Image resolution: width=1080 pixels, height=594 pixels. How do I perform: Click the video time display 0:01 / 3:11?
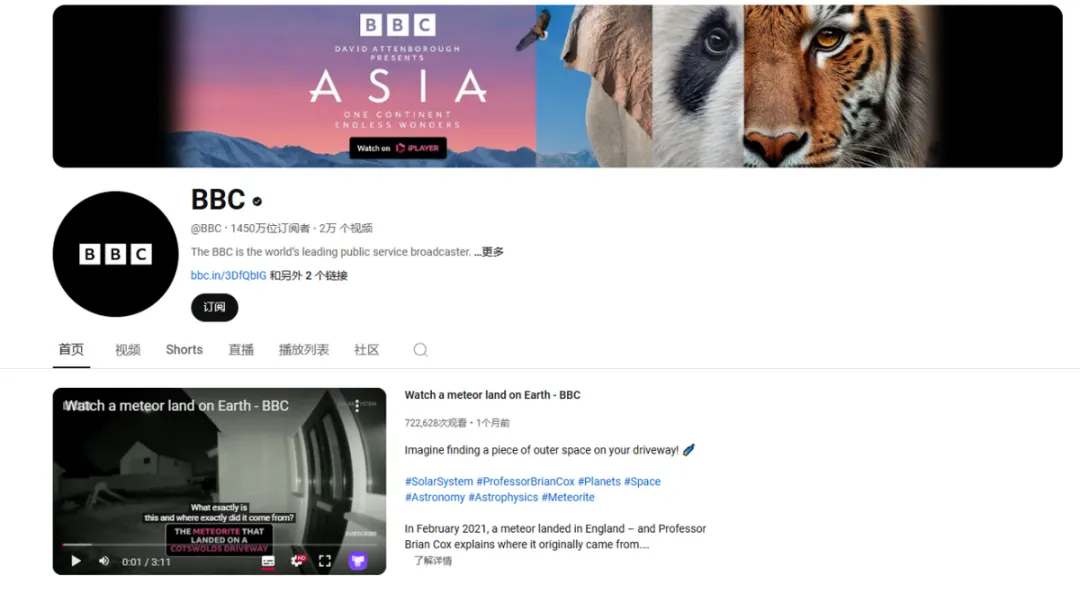click(146, 562)
